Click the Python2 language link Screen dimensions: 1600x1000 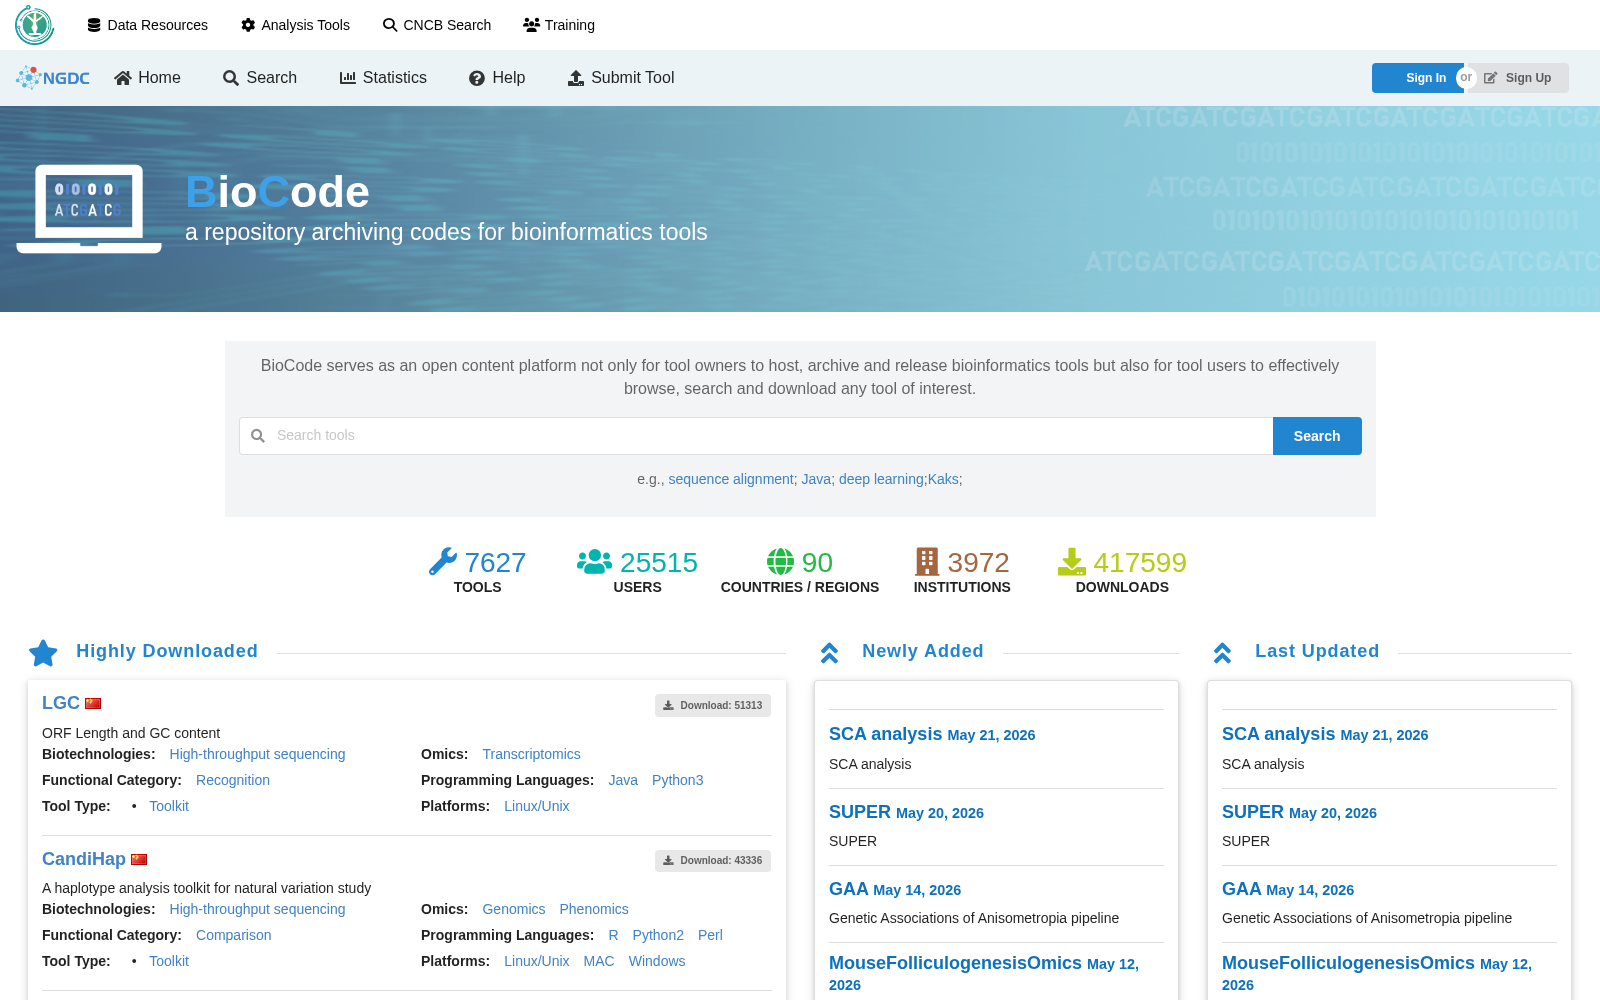[x=658, y=936]
